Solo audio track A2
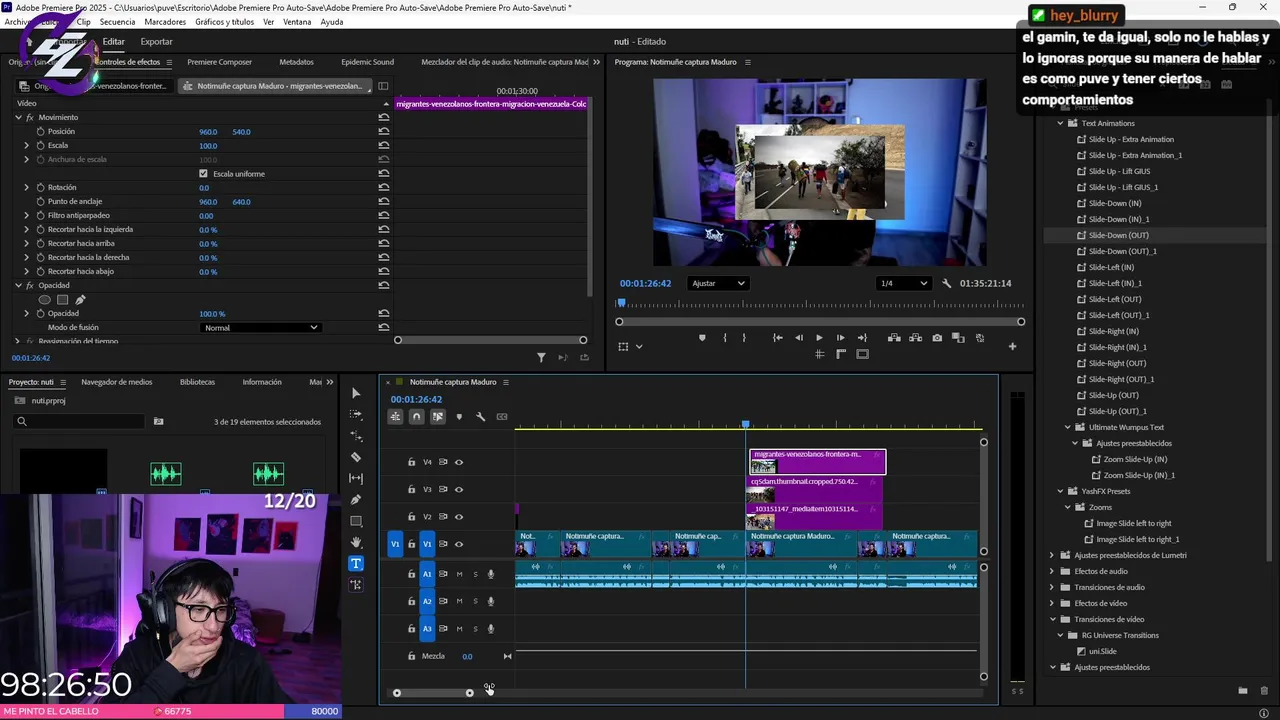Viewport: 1280px width, 720px height. [475, 601]
